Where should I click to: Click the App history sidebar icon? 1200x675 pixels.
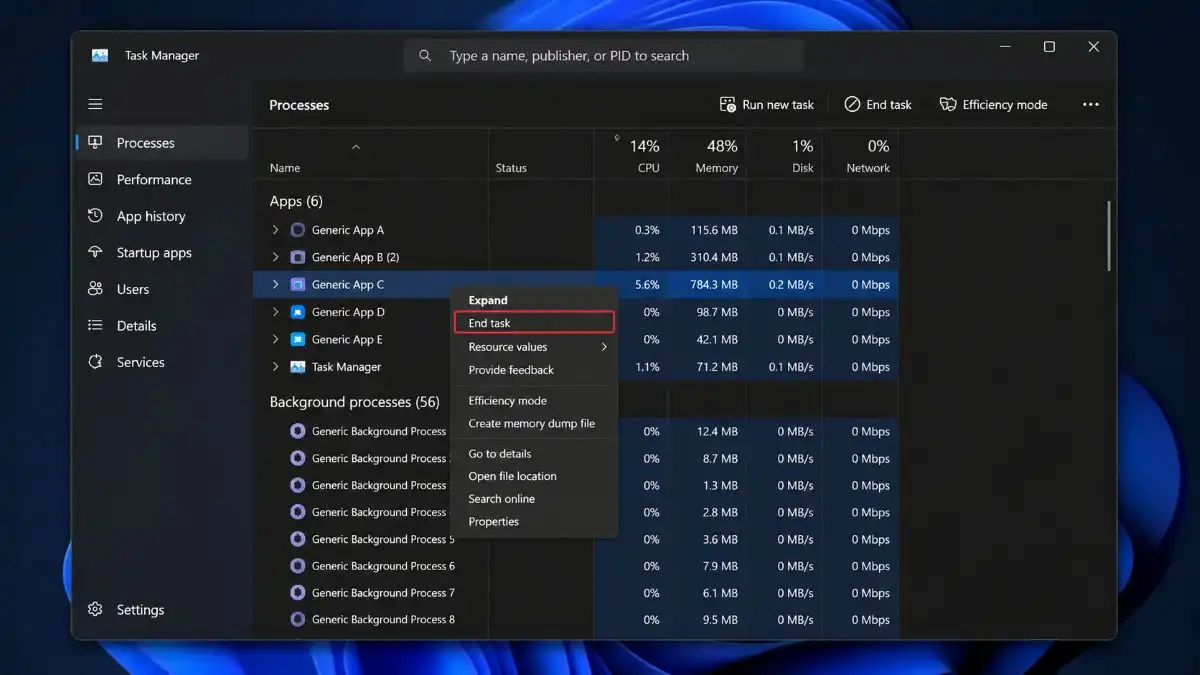95,216
